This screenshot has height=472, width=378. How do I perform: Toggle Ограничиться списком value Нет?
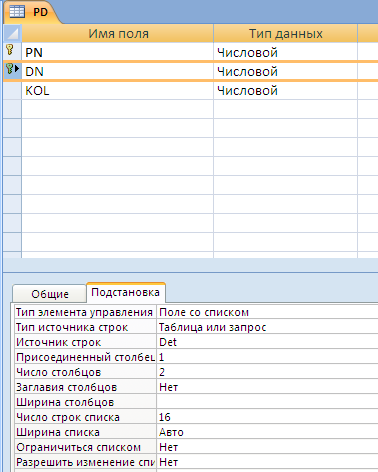click(x=267, y=447)
